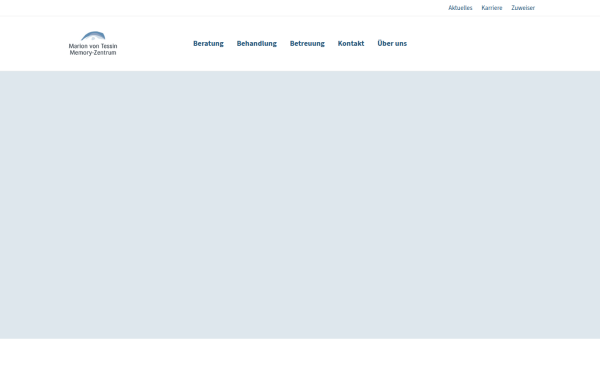
Task: Follow the Aktuelles link
Action: coord(460,8)
